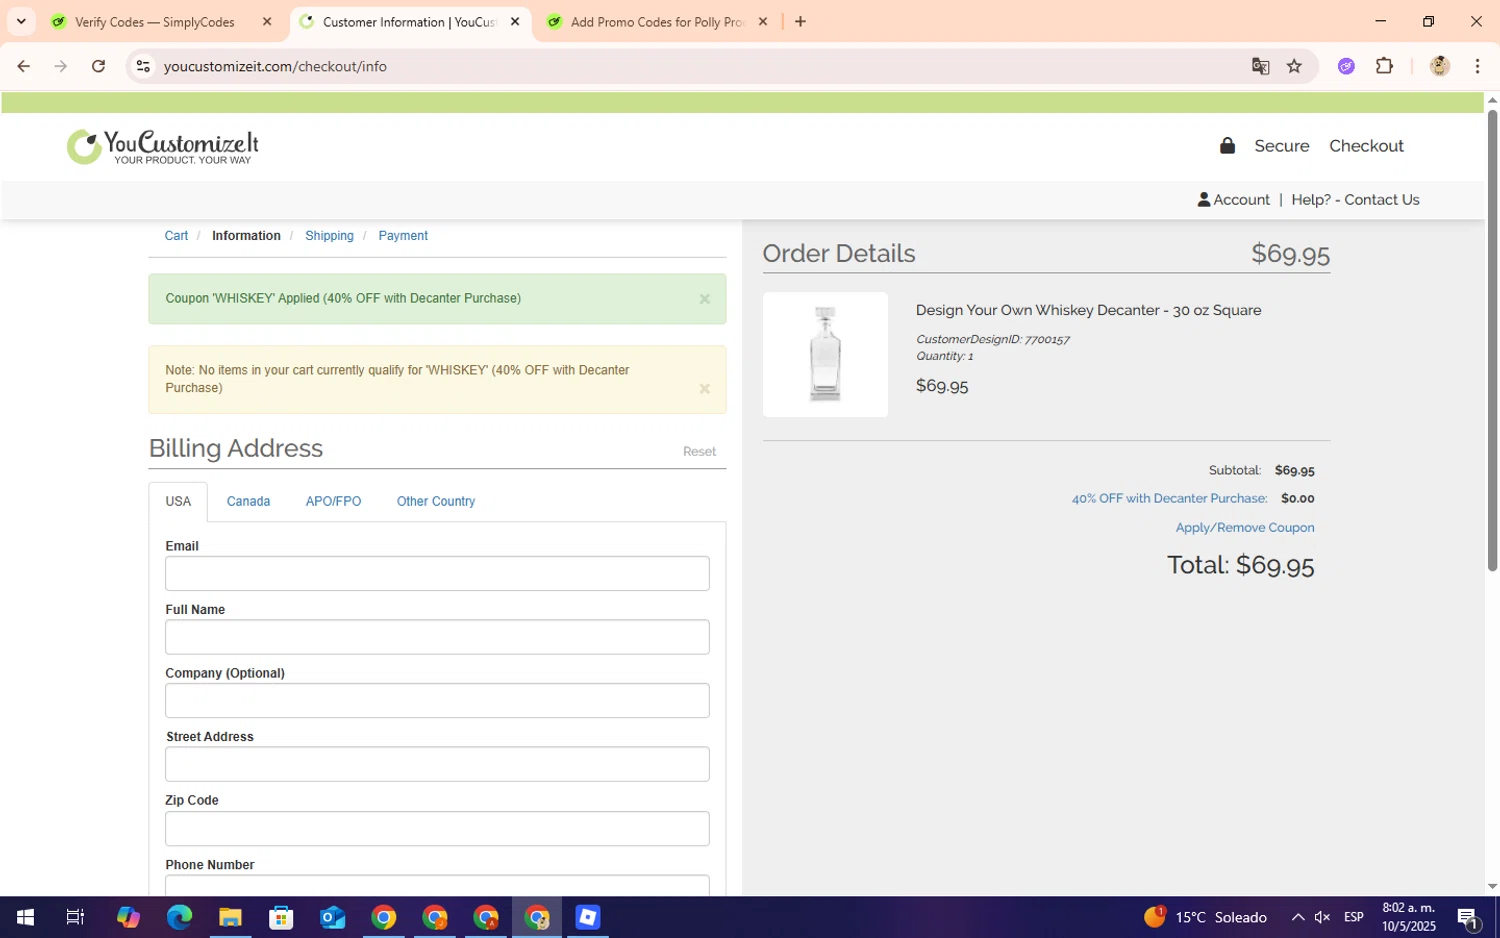Image resolution: width=1500 pixels, height=938 pixels.
Task: Click the scrollbar down arrow
Action: (1492, 887)
